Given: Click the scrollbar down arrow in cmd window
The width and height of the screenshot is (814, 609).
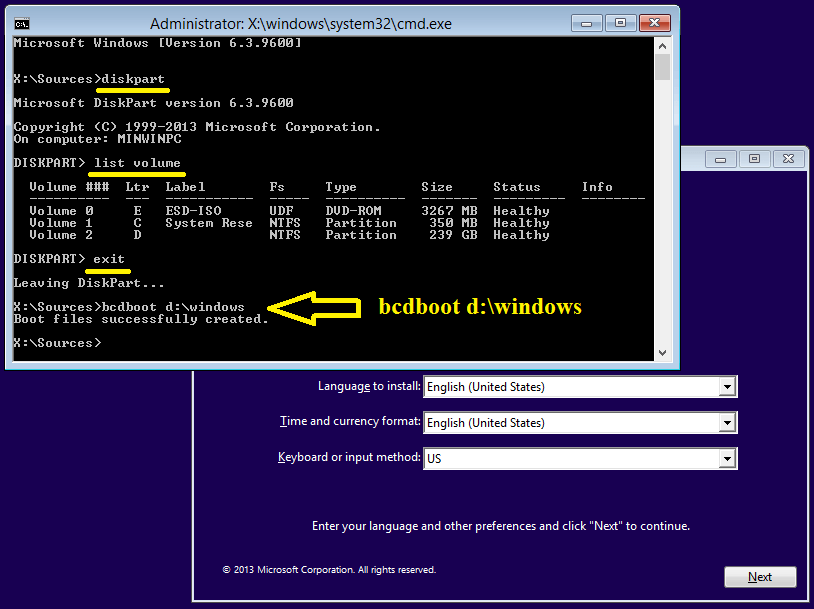Looking at the screenshot, I should (661, 352).
